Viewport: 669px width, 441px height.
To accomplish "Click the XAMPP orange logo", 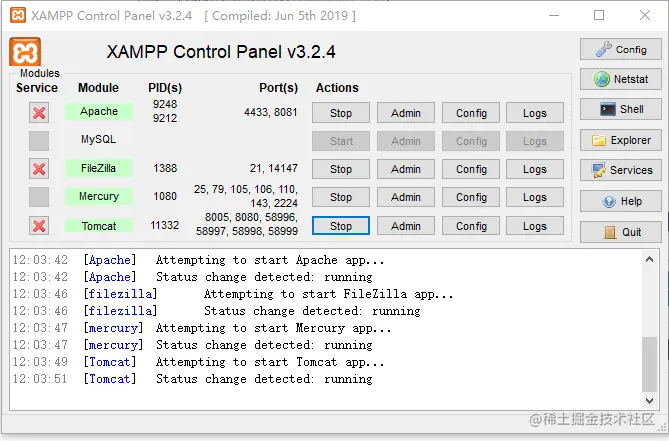I will pos(25,52).
